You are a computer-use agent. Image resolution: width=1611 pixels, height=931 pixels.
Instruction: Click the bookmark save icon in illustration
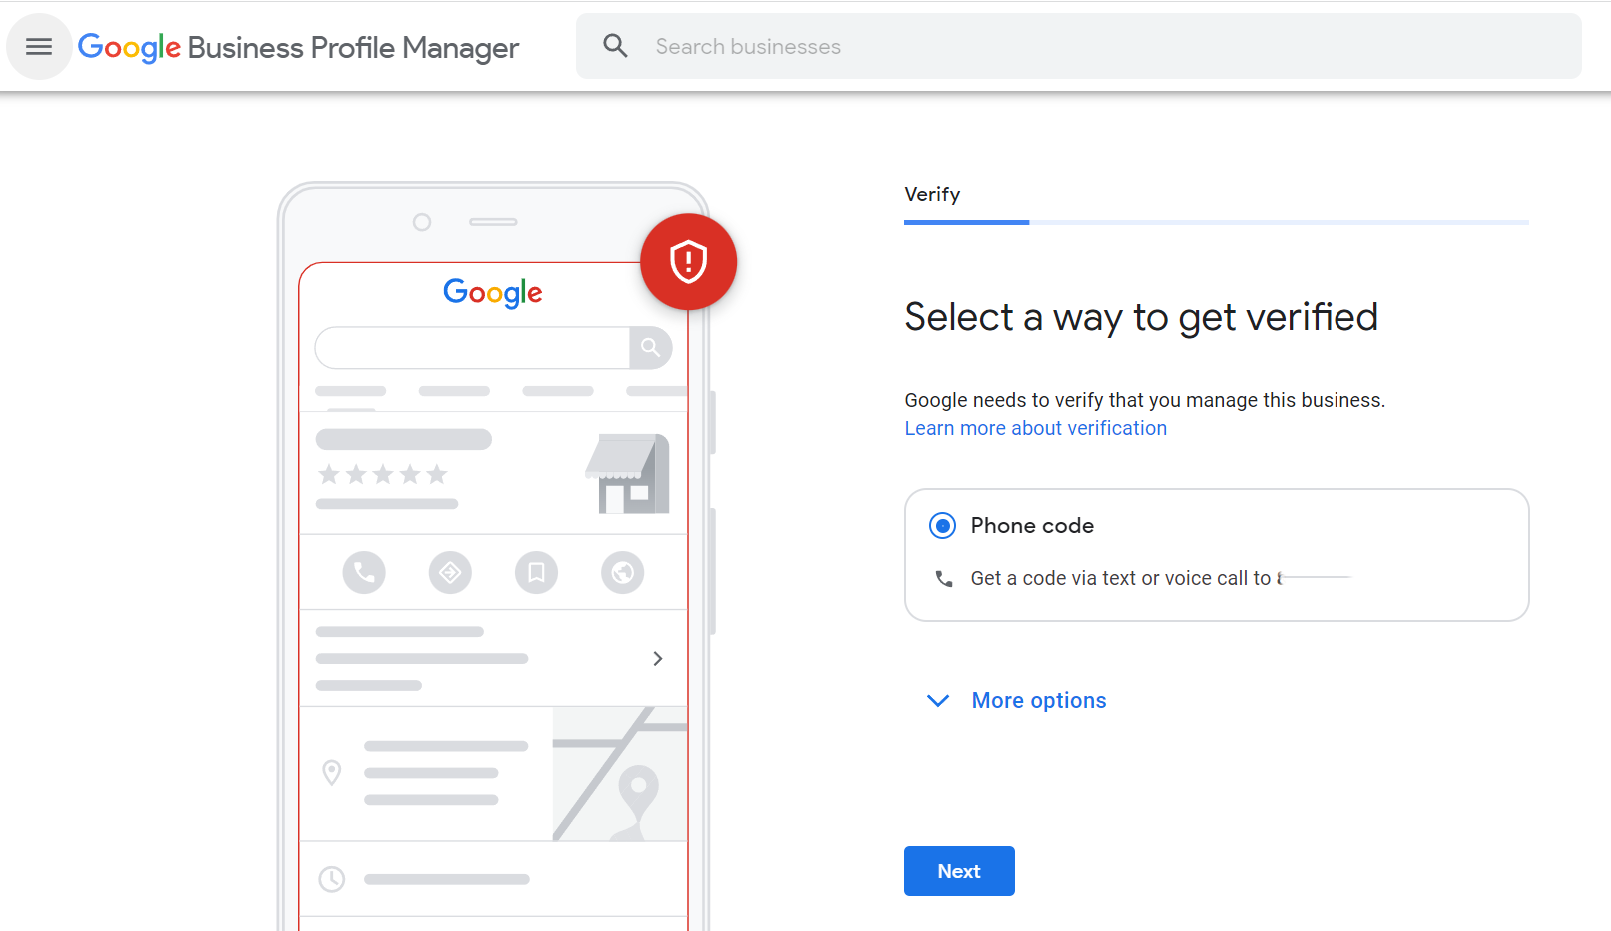pos(536,573)
